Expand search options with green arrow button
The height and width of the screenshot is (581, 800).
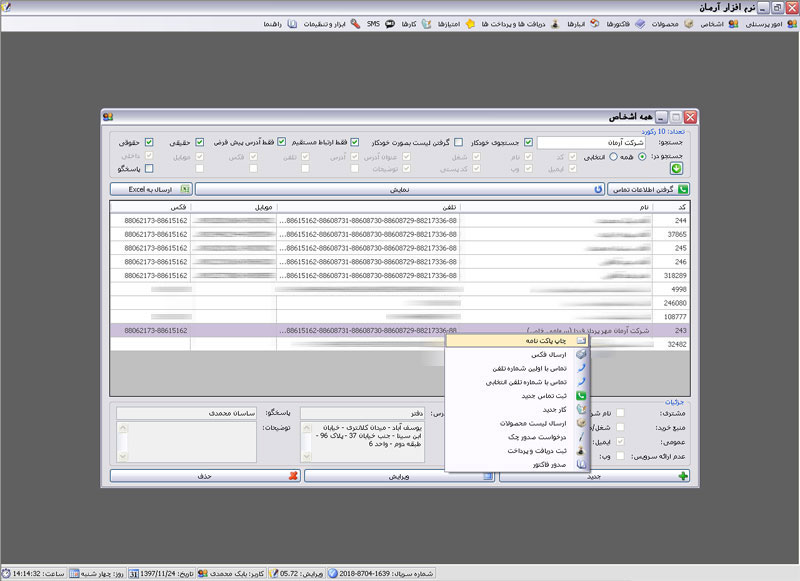[x=677, y=168]
